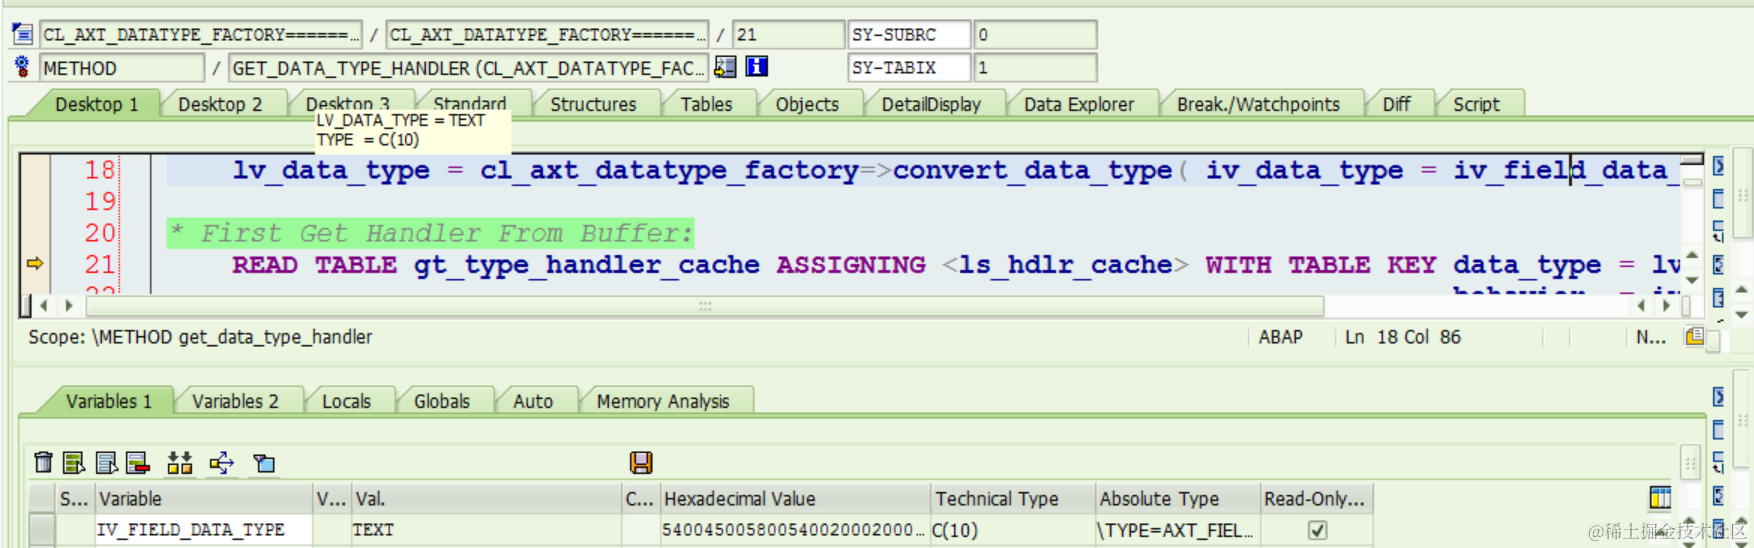Select the Auto tab
Image resolution: width=1754 pixels, height=548 pixels.
click(533, 401)
